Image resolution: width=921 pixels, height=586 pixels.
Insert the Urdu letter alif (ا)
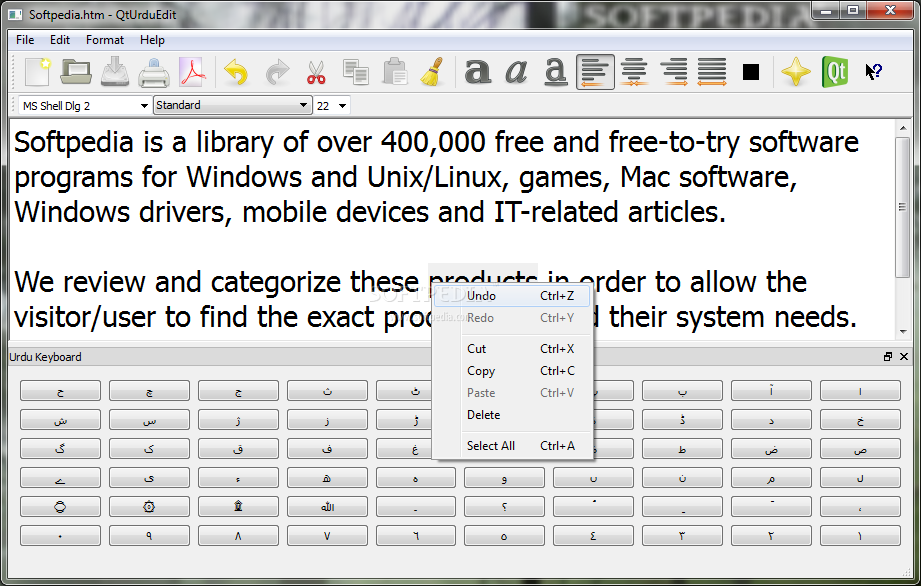pyautogui.click(x=860, y=390)
